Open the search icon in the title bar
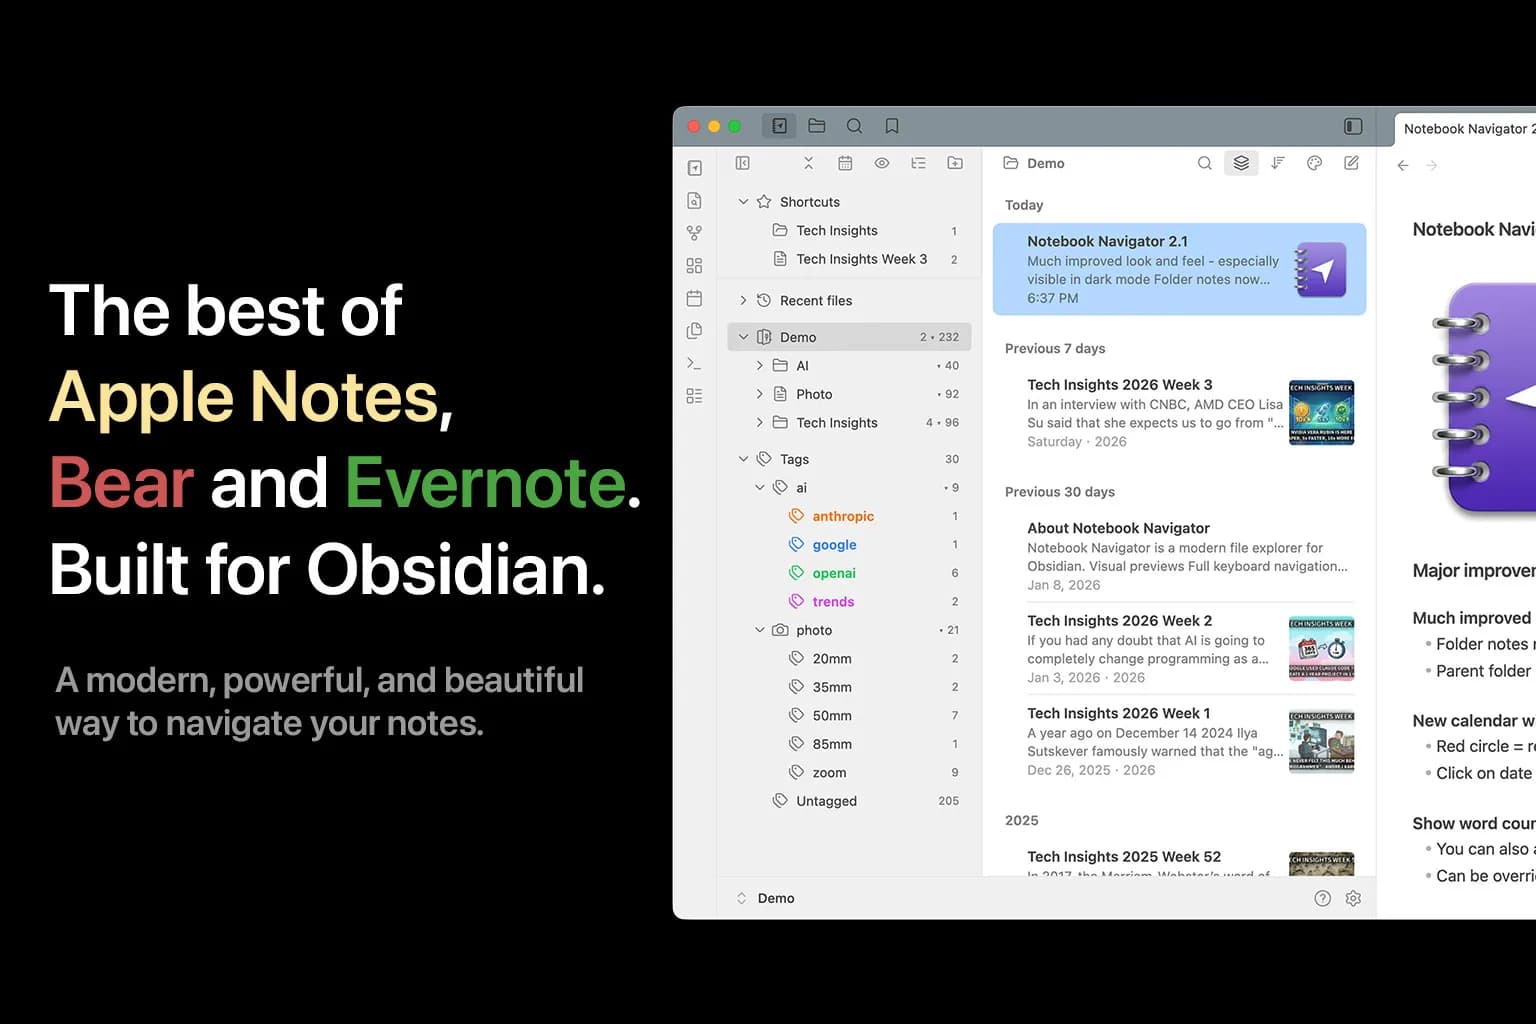 (x=854, y=126)
